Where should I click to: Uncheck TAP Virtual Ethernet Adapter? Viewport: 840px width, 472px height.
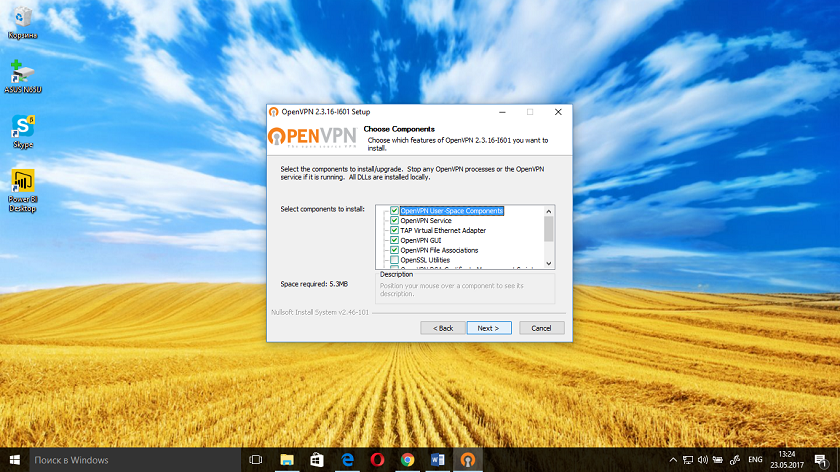394,230
